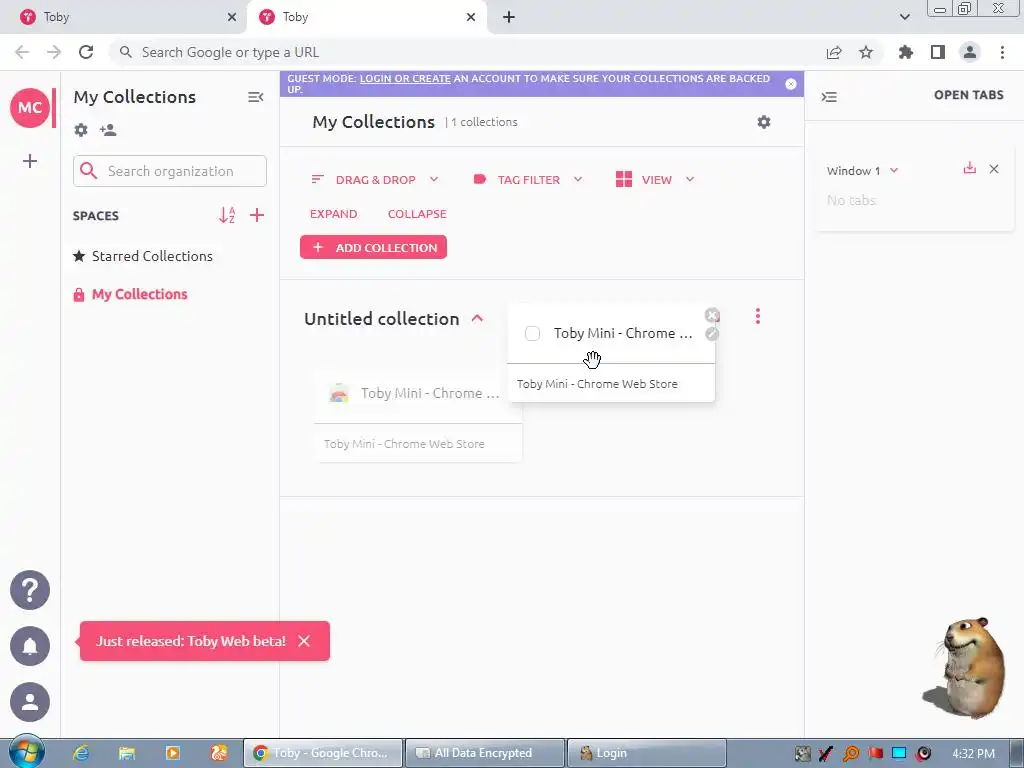1024x768 pixels.
Task: Save Window 1 session icon
Action: pos(970,168)
